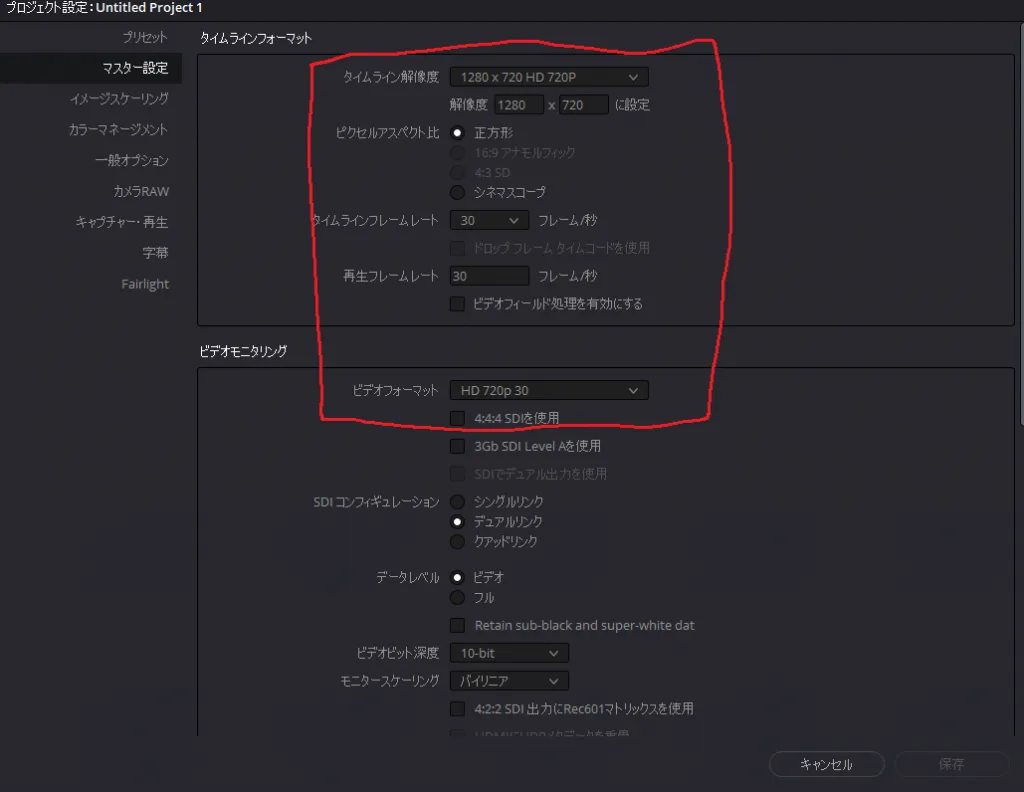Go to the Fairlight settings section
The height and width of the screenshot is (792, 1024).
coord(145,285)
